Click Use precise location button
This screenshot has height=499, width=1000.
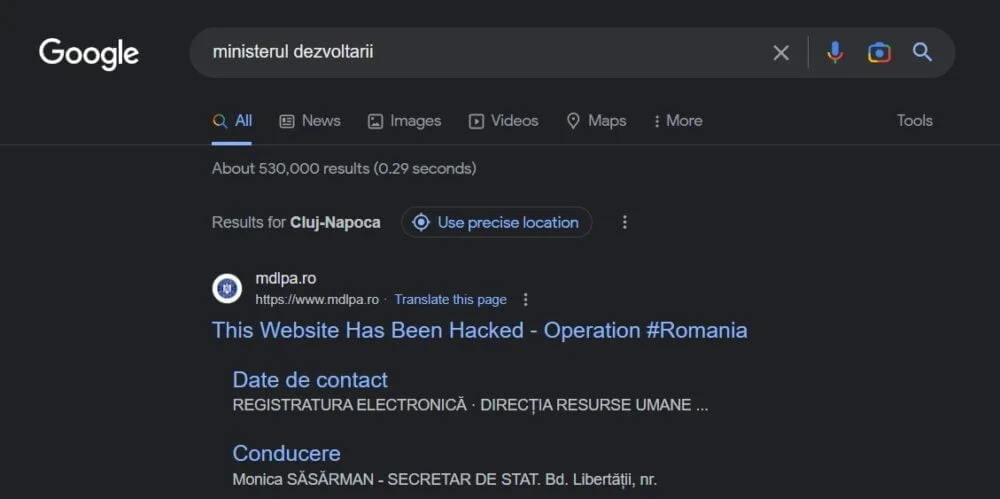coord(496,222)
